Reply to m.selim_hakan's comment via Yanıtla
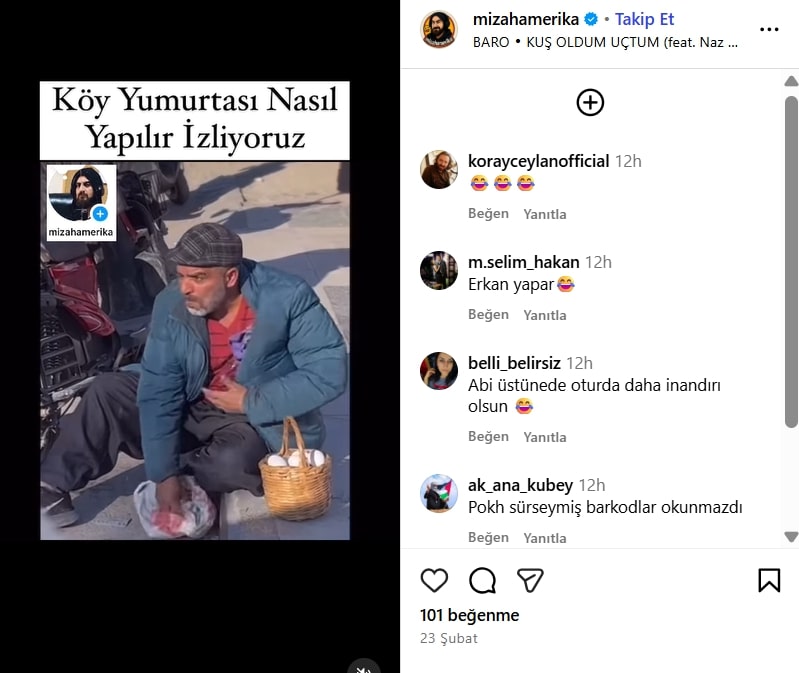The image size is (799, 673). (x=545, y=315)
